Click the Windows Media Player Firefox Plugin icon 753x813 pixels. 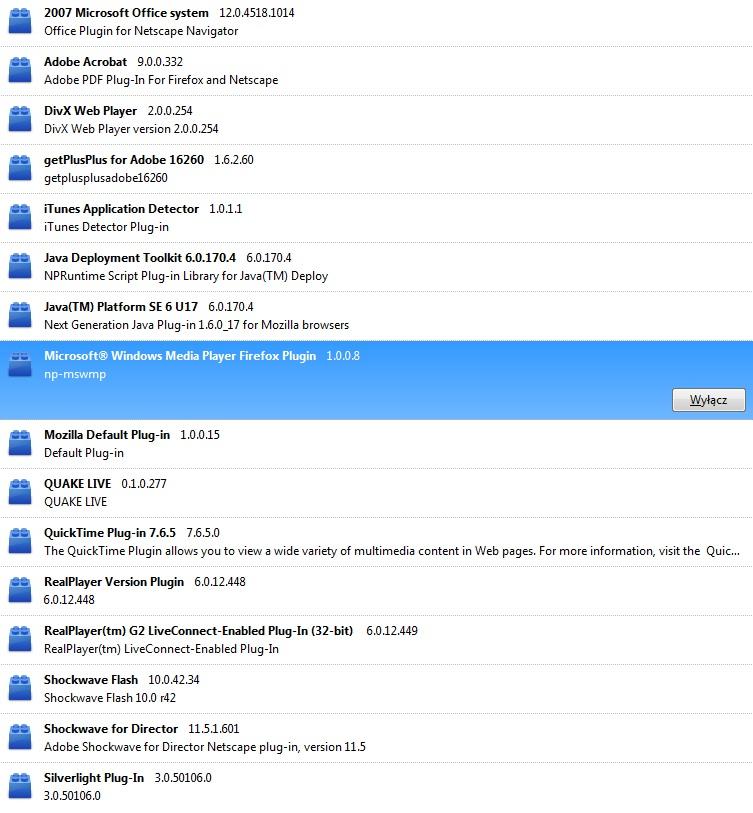coord(20,365)
